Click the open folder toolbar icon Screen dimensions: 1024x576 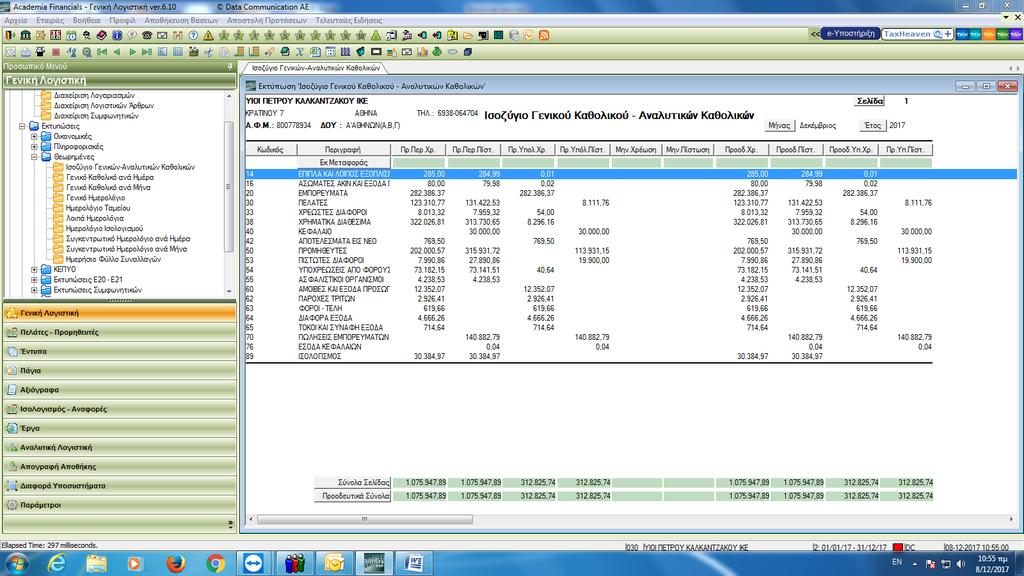[468, 35]
